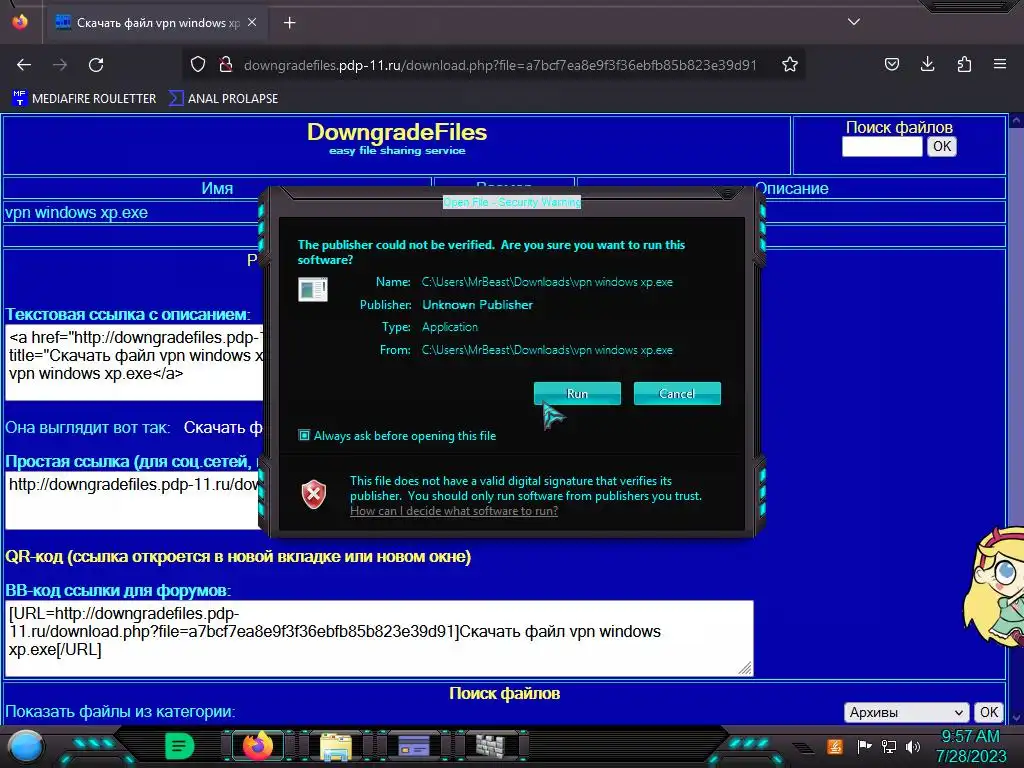1024x768 pixels.
Task: Click the 'Описание' column header
Action: 792,188
